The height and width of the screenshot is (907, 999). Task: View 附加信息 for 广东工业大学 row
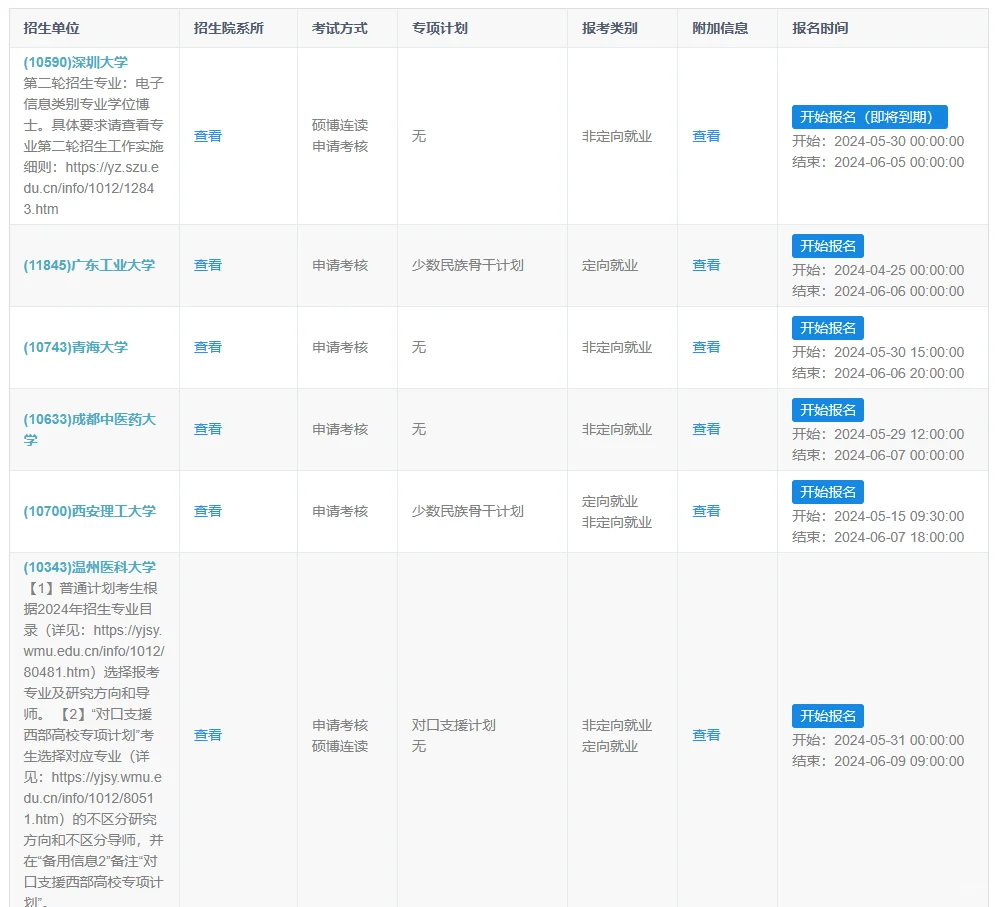[x=706, y=265]
